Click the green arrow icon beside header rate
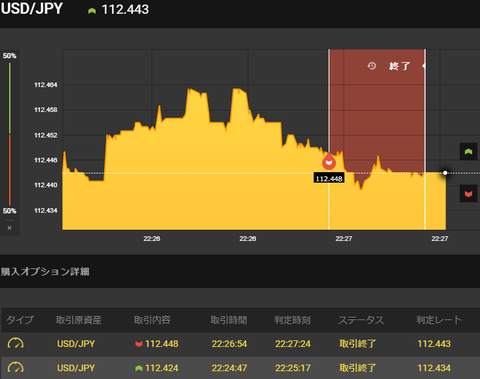Image resolution: width=480 pixels, height=379 pixels. (92, 11)
